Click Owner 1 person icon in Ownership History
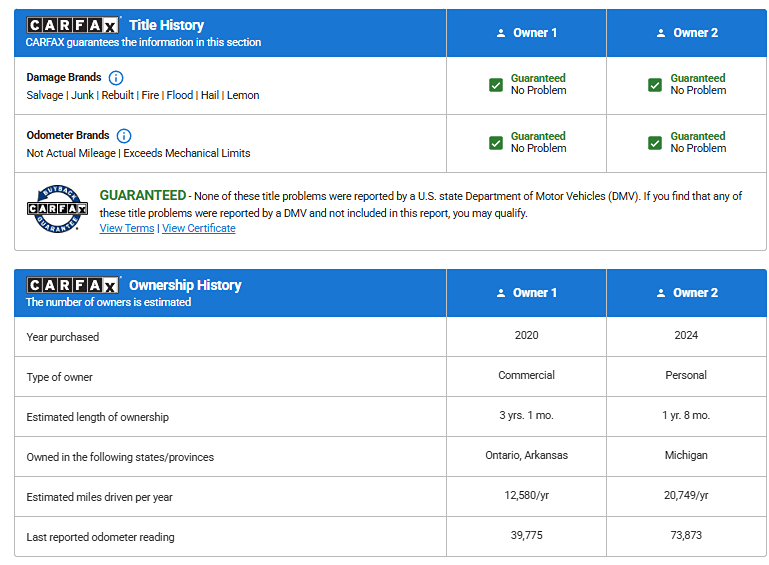 [x=501, y=293]
